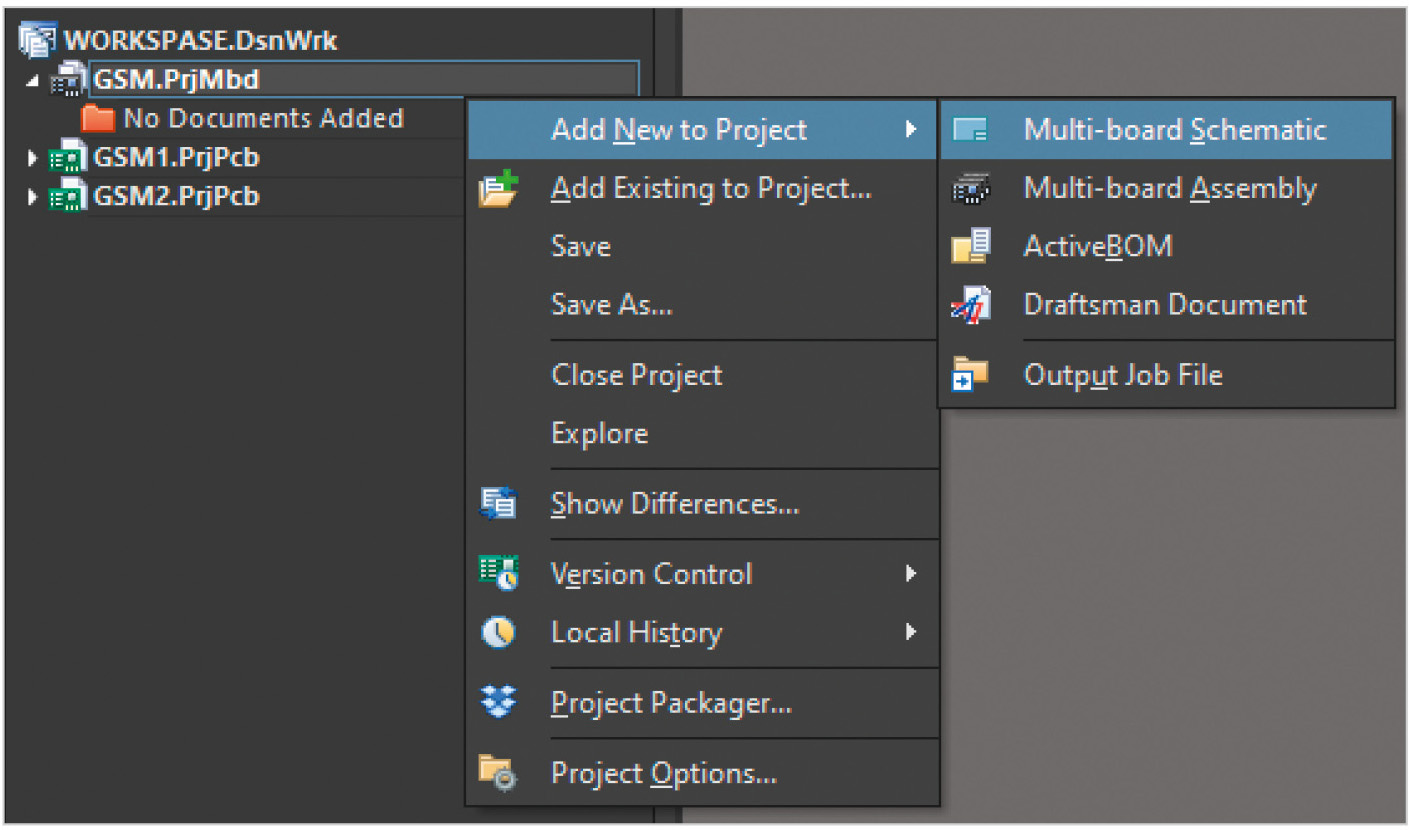Open the Version Control submenu
This screenshot has width=1409, height=830.
(x=651, y=574)
